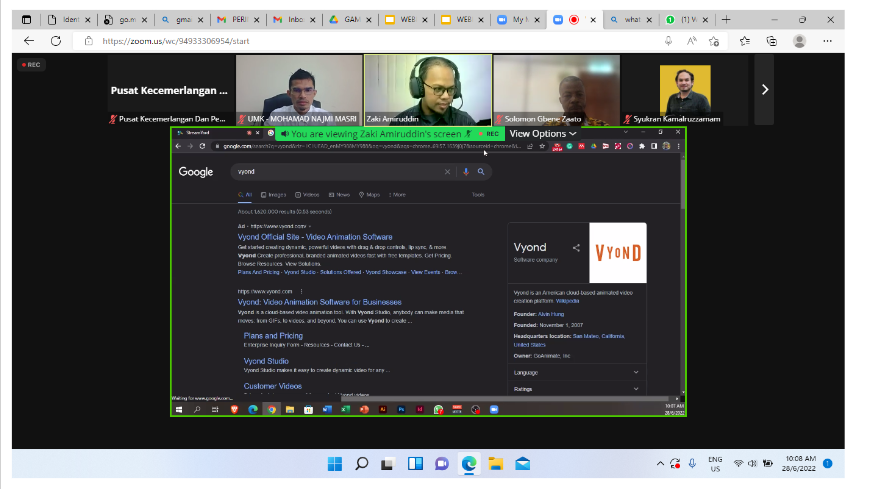Click bookmark star in shared Chrome address bar
The height and width of the screenshot is (489, 872).
pos(542,146)
